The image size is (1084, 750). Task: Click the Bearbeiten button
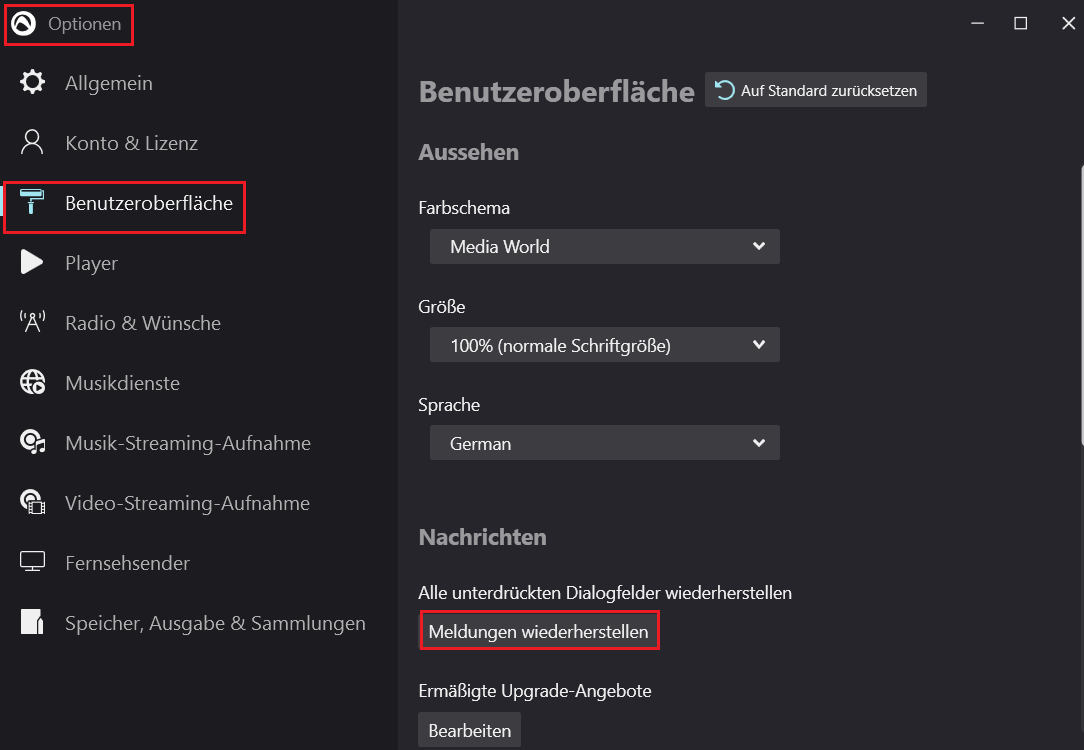coord(469,730)
